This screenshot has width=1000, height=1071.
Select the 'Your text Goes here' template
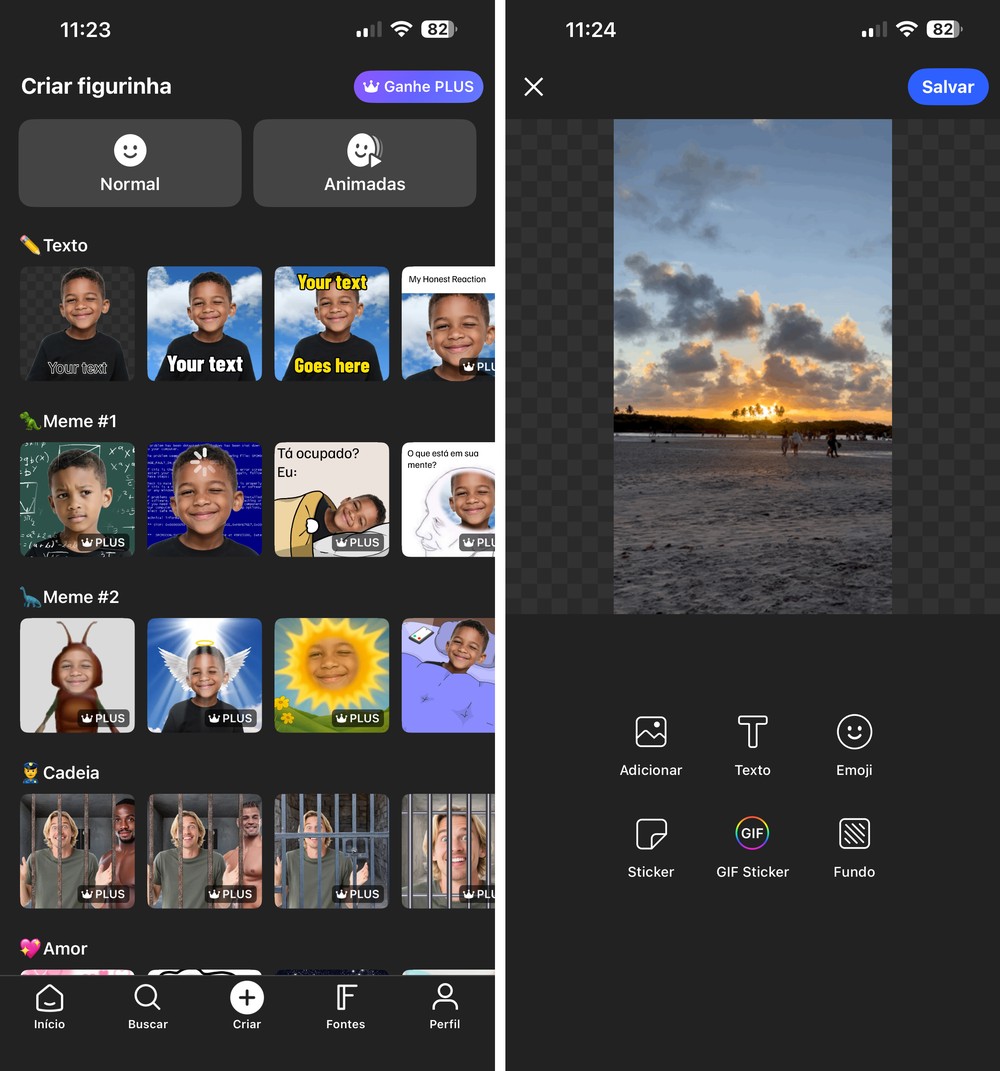point(331,324)
